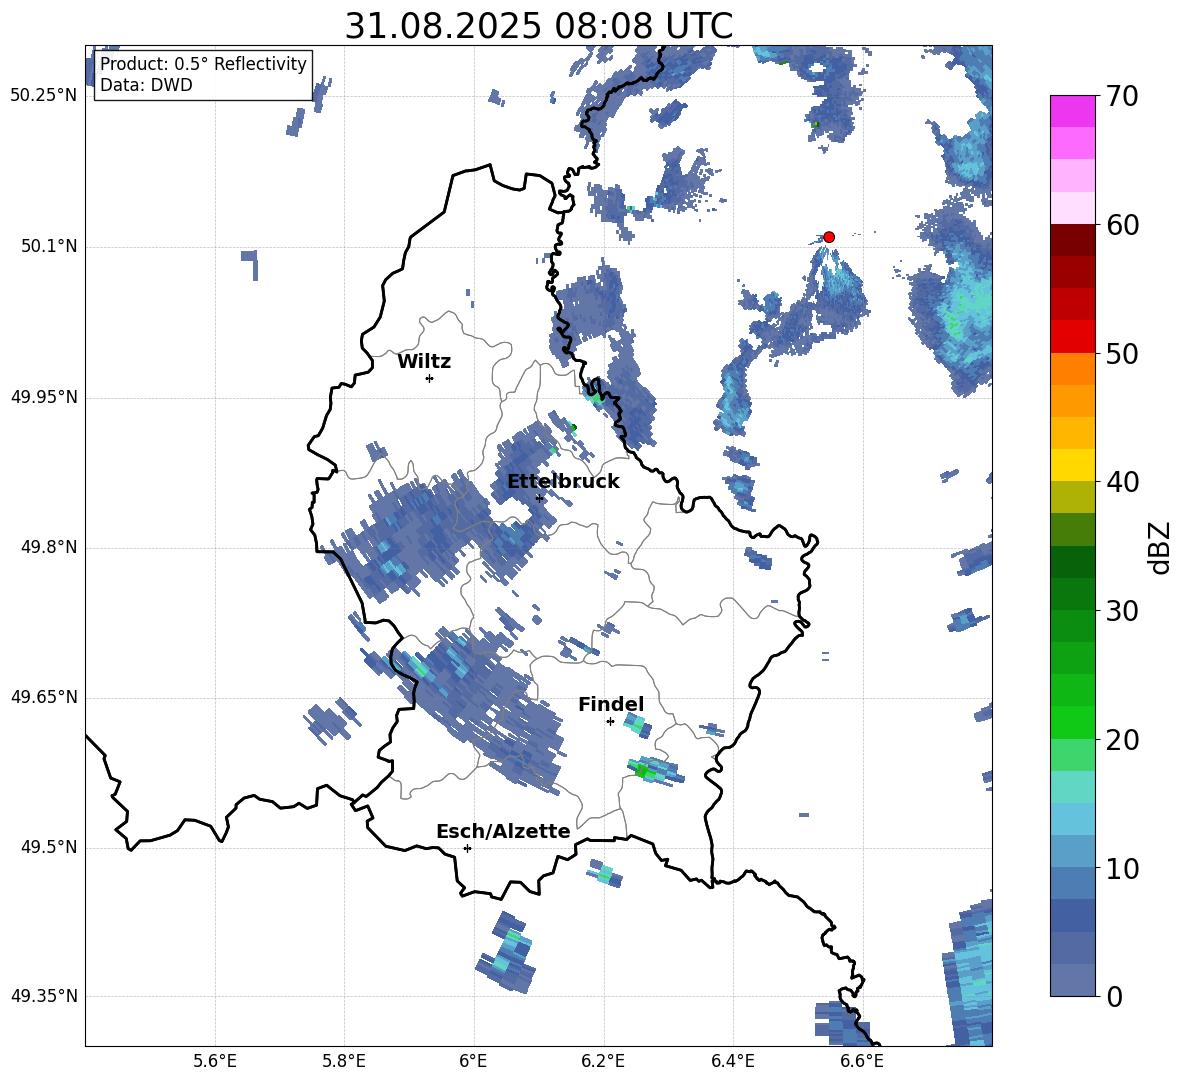Click the timestamp title 31.08.2025 08:08 UTC

(x=538, y=26)
